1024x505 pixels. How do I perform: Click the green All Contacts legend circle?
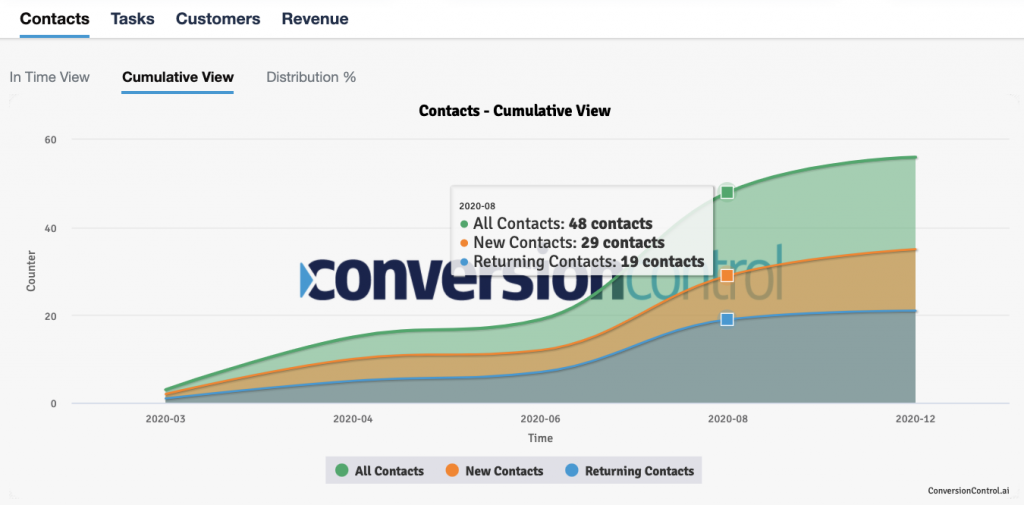coord(342,471)
